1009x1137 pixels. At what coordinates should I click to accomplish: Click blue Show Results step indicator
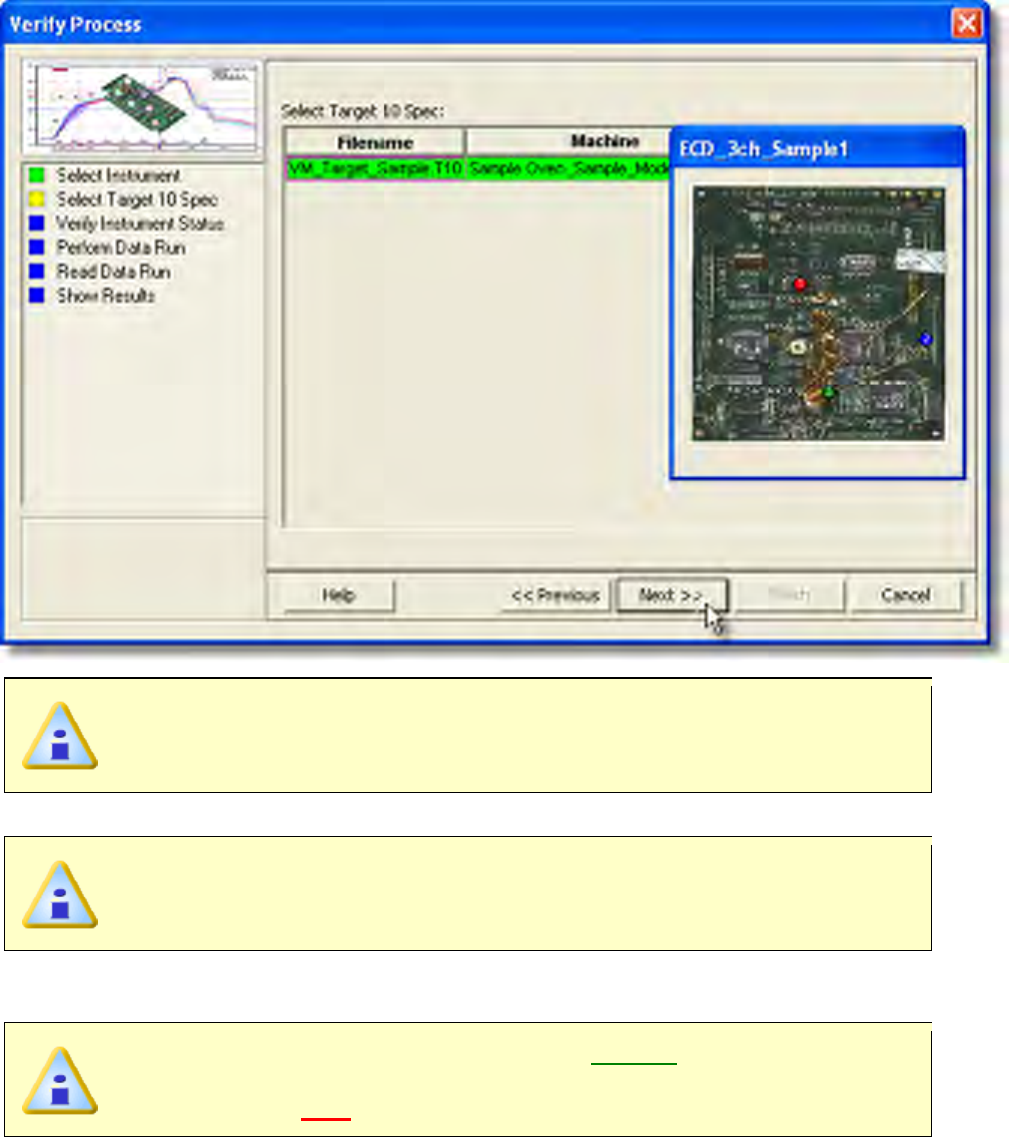coord(36,295)
